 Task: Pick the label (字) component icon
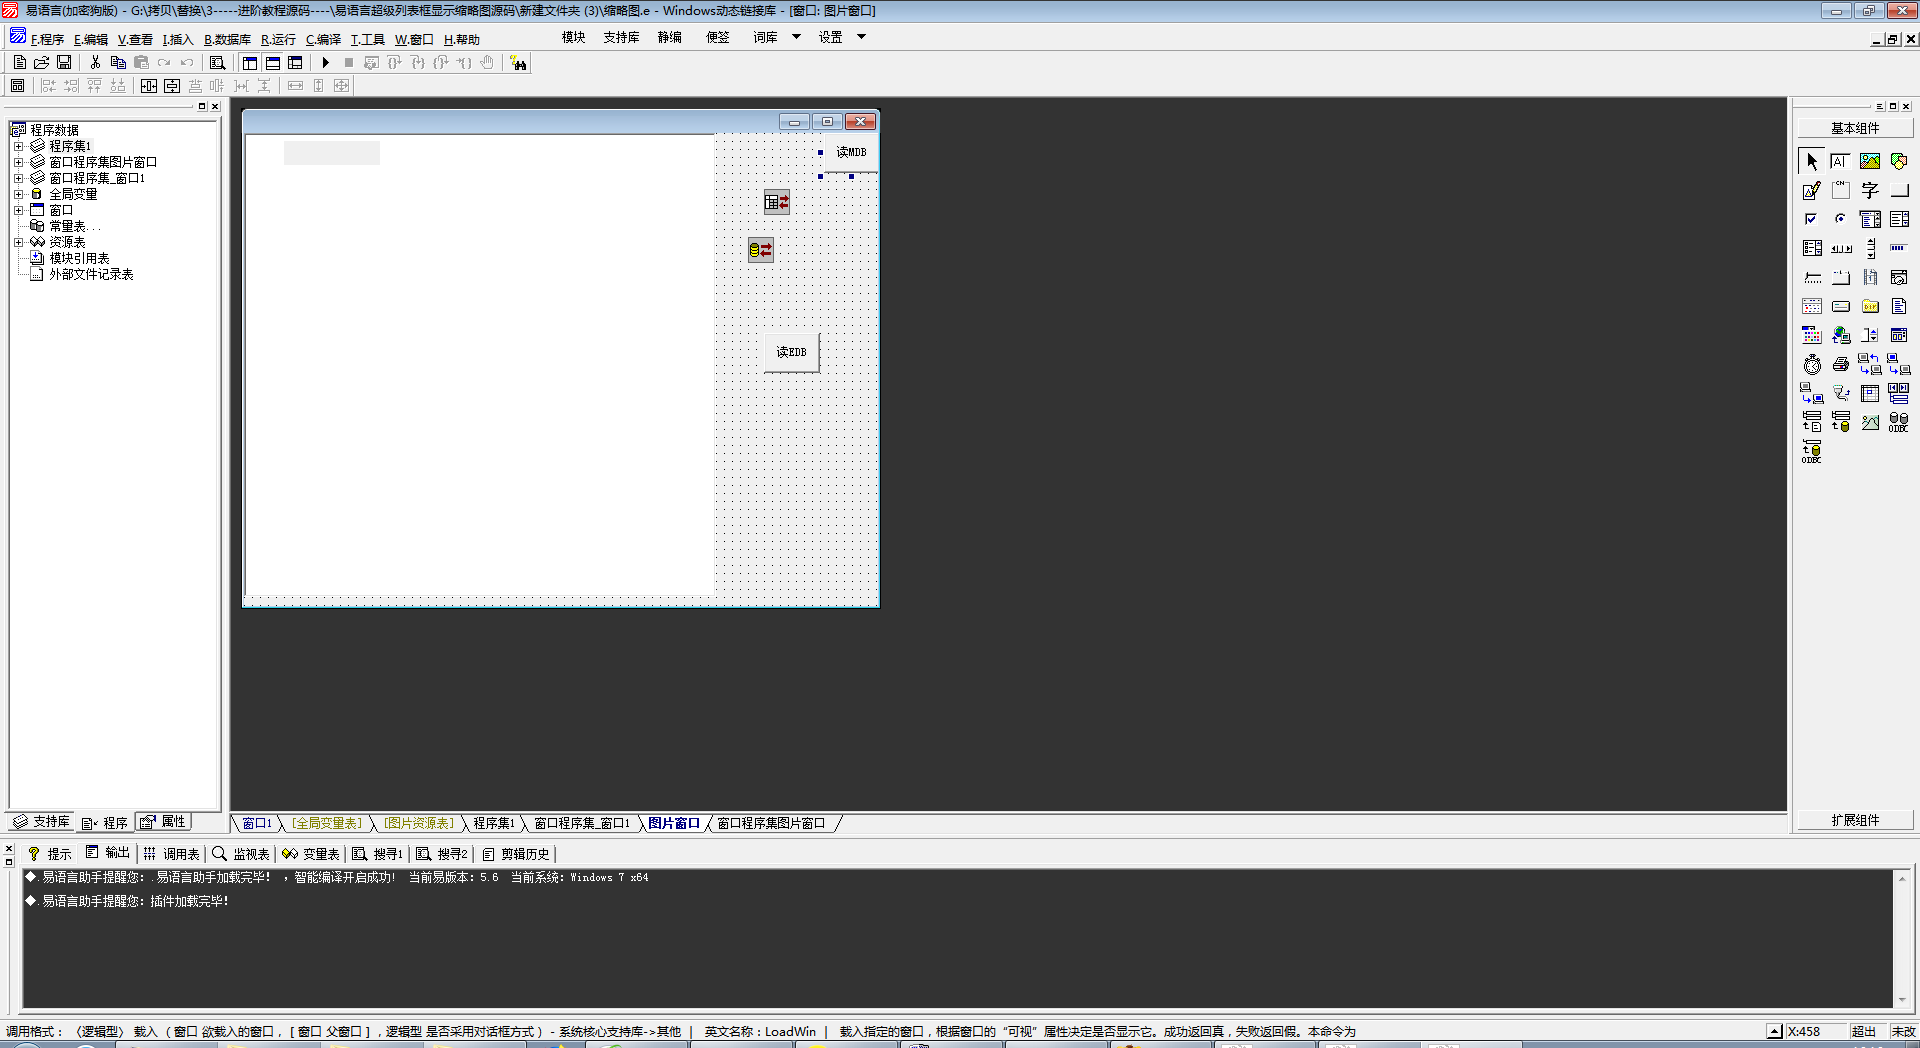(x=1870, y=190)
